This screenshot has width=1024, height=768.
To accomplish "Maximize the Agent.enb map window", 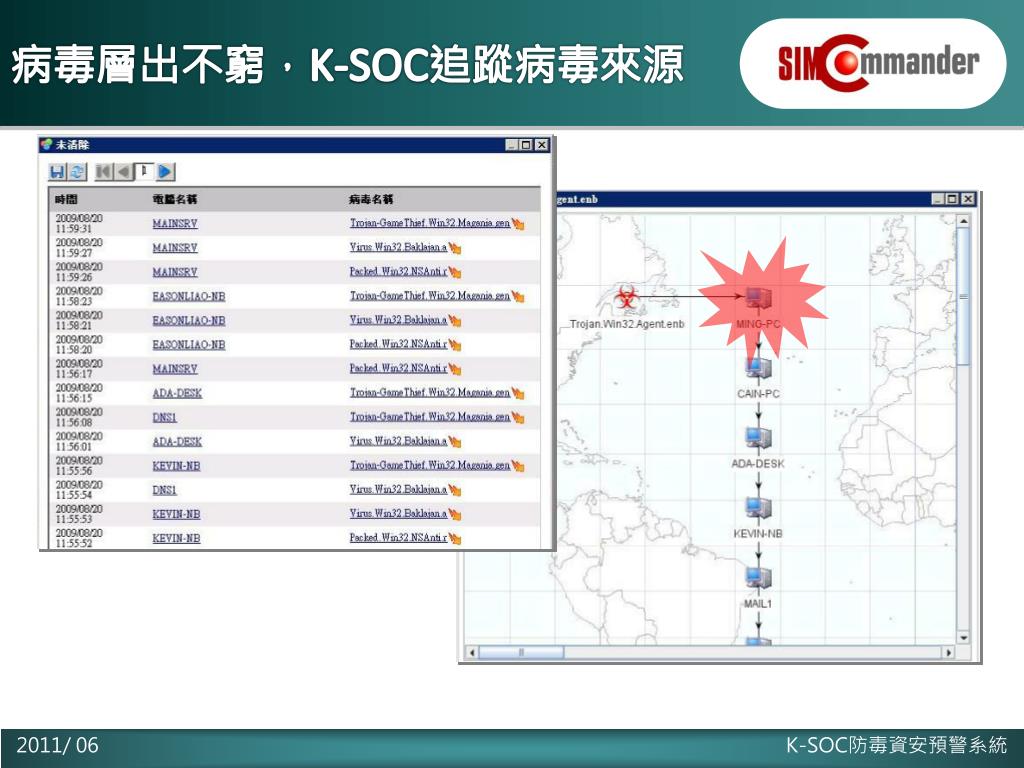I will click(x=953, y=199).
